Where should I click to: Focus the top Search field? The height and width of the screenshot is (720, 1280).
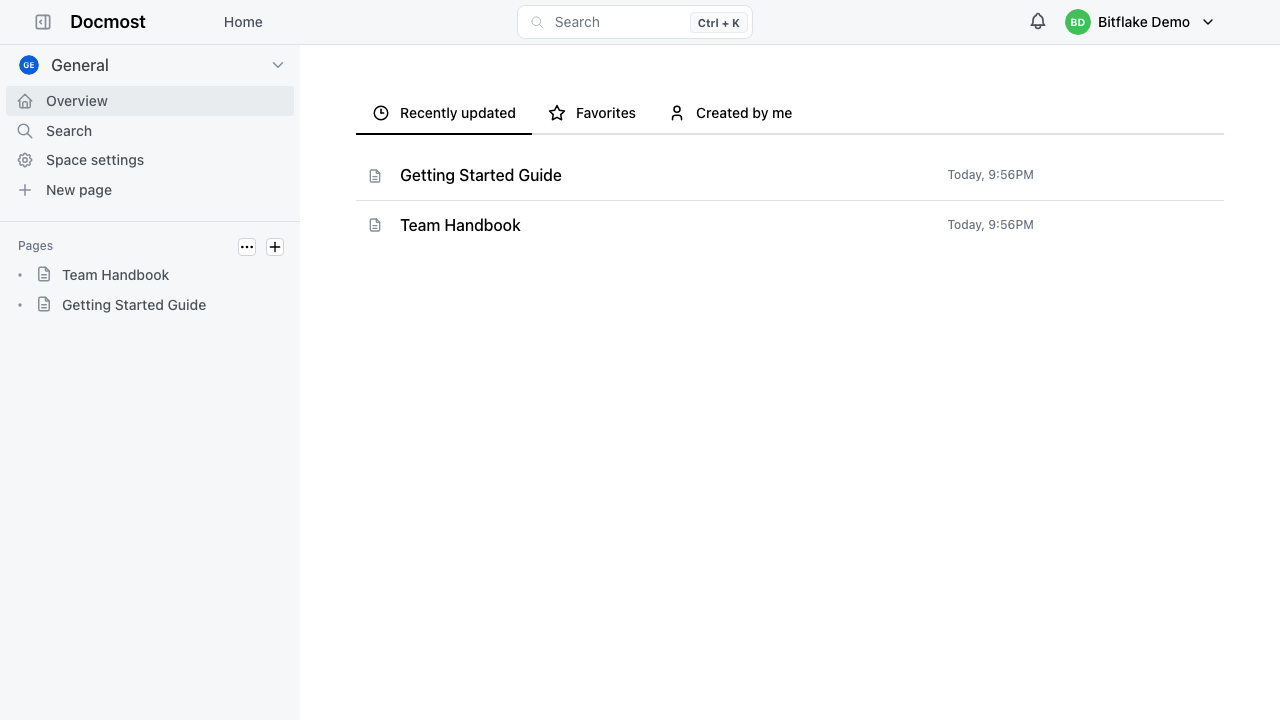pyautogui.click(x=635, y=22)
